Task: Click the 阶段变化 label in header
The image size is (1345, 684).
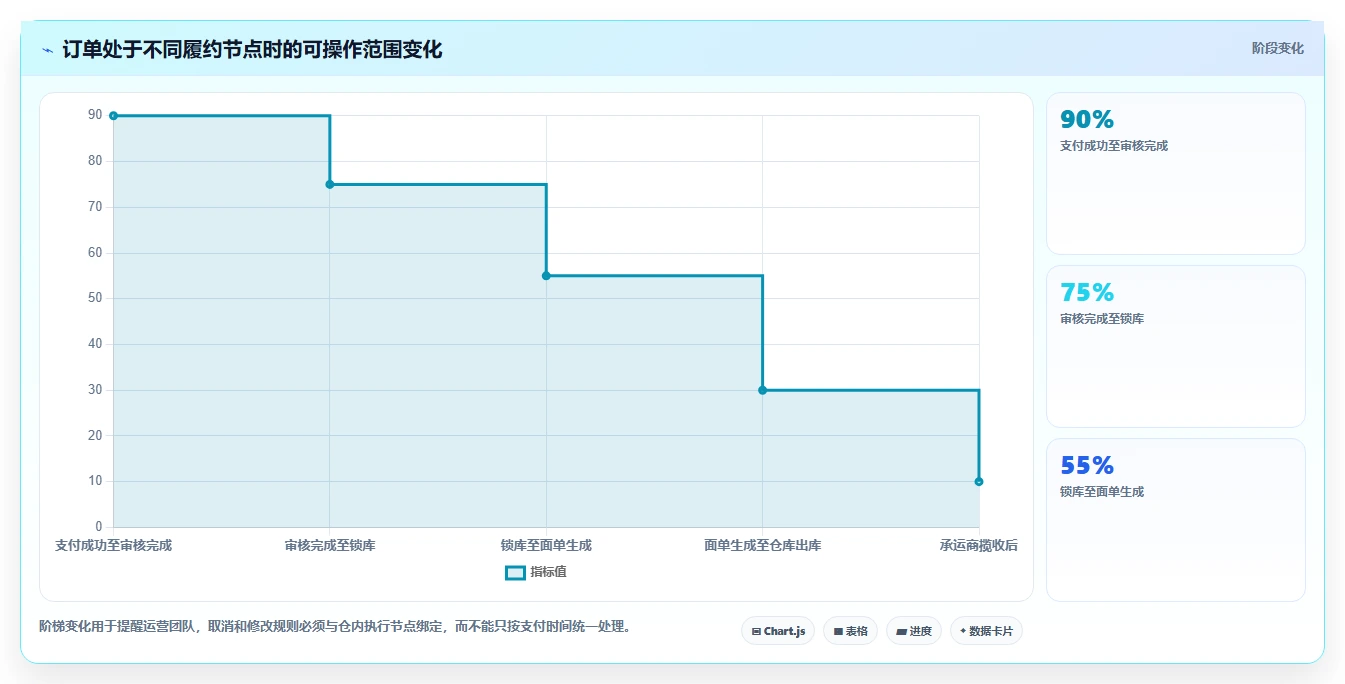Action: (x=1277, y=48)
